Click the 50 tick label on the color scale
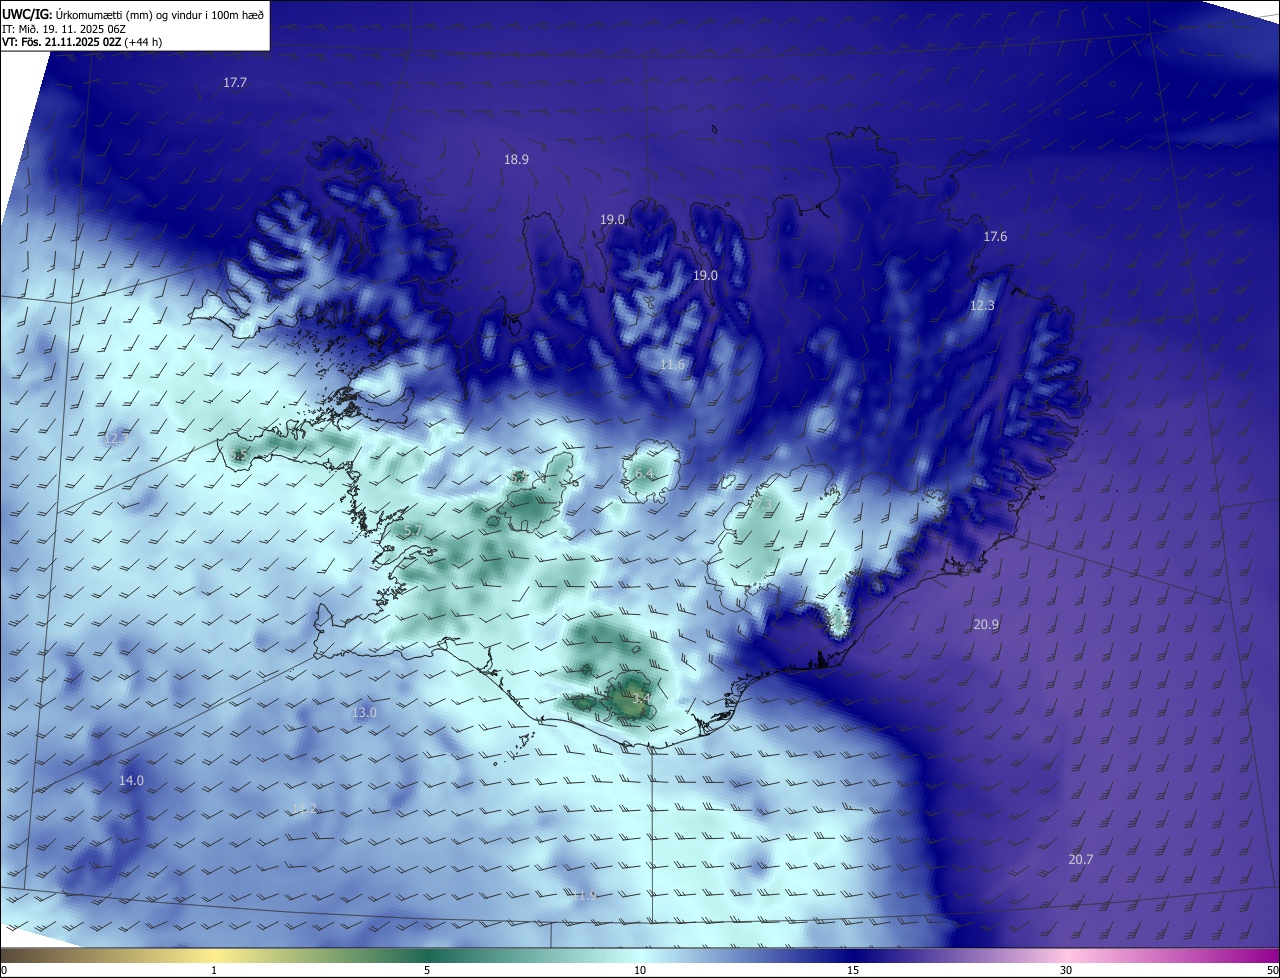This screenshot has height=978, width=1280. (x=1272, y=971)
